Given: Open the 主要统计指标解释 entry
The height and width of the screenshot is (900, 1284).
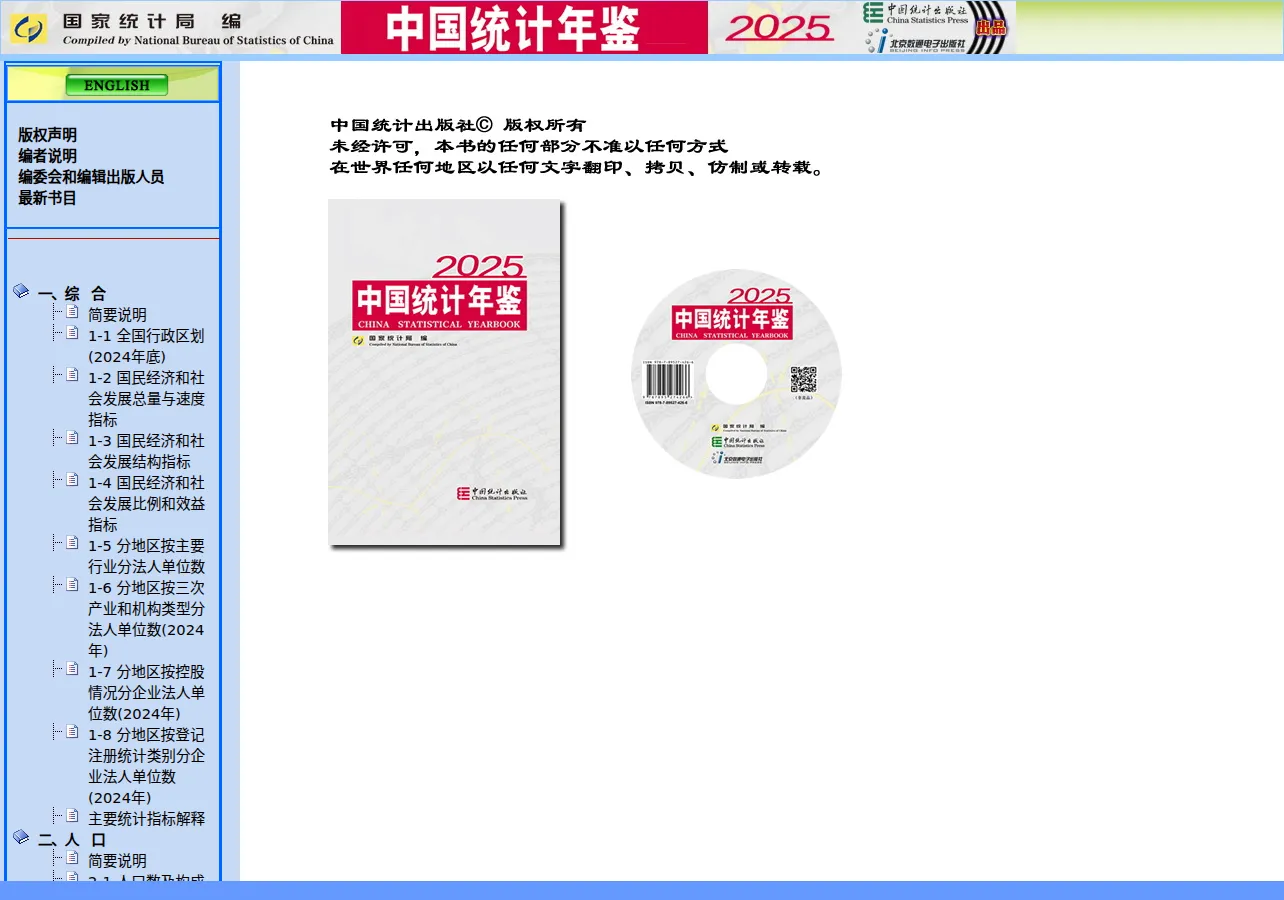Looking at the screenshot, I should (146, 819).
